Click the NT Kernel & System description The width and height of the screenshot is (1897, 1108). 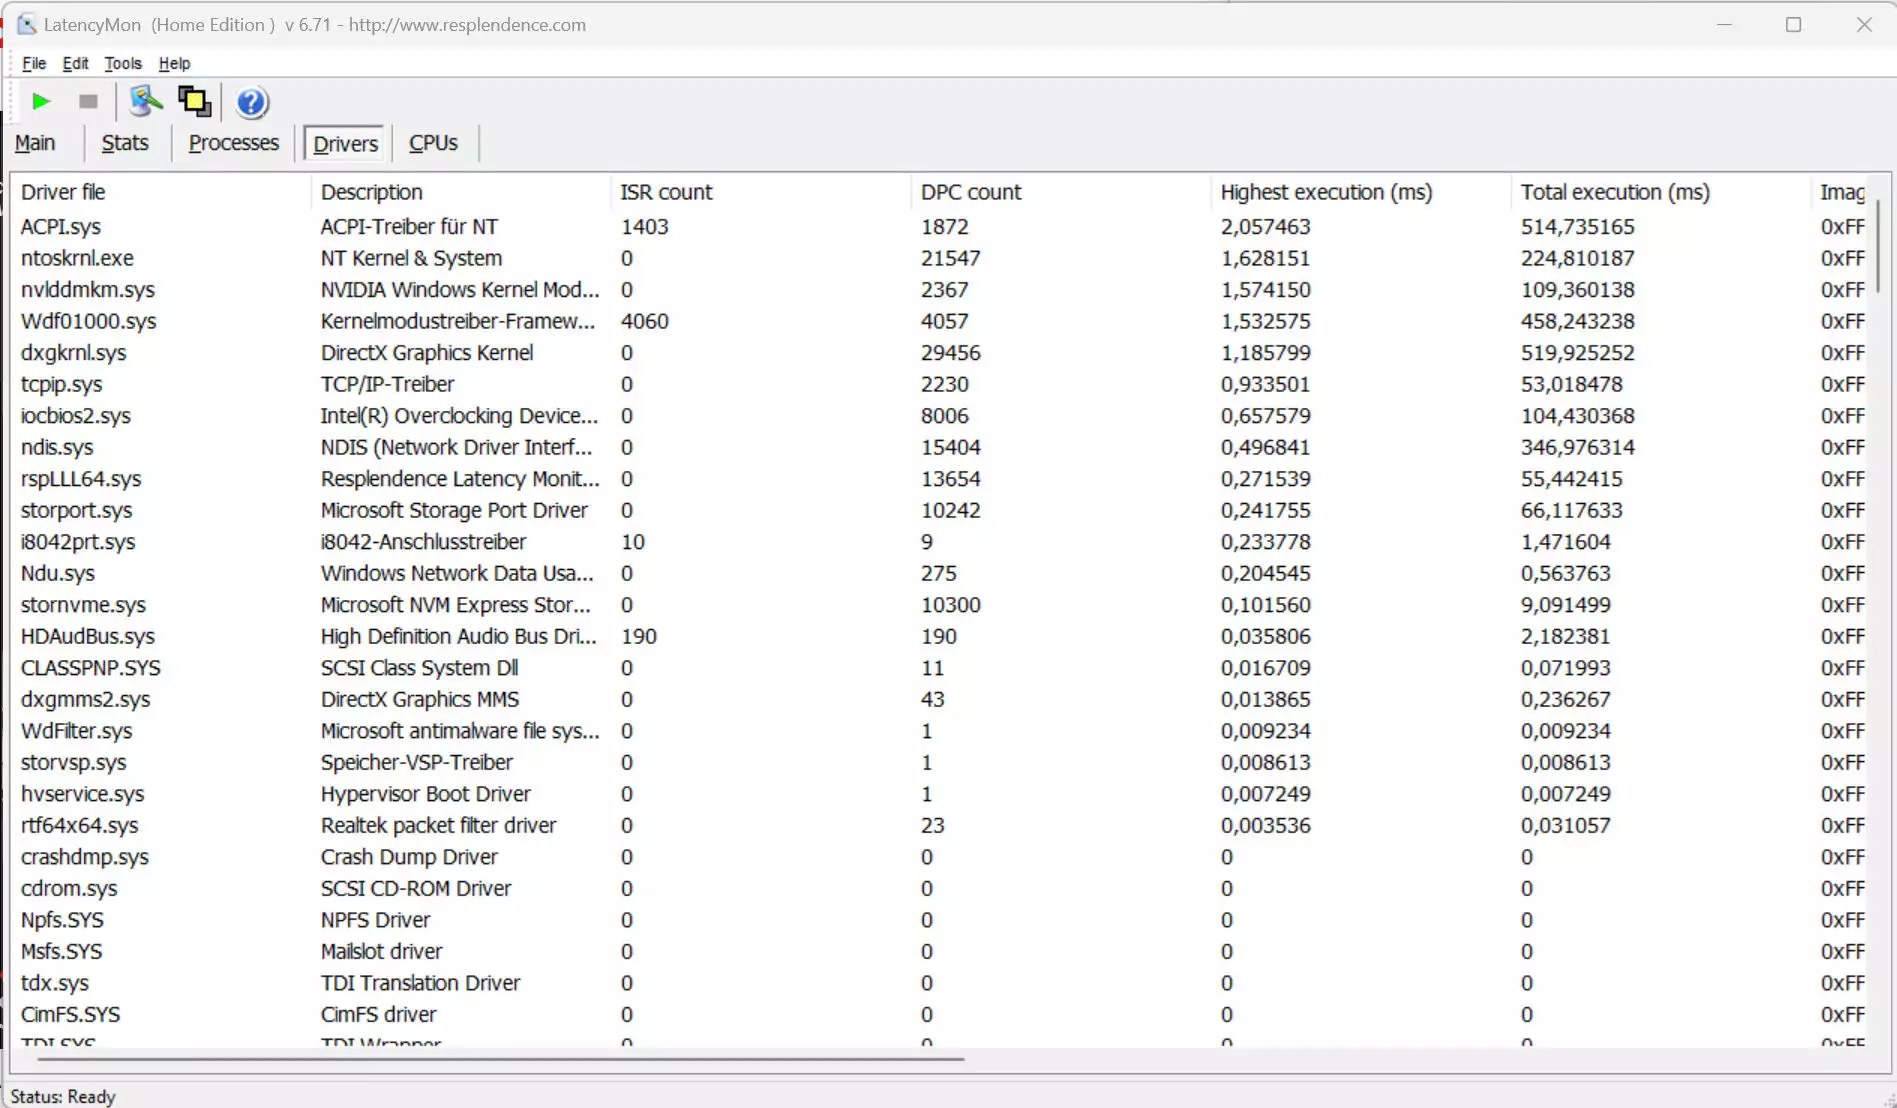pos(411,258)
